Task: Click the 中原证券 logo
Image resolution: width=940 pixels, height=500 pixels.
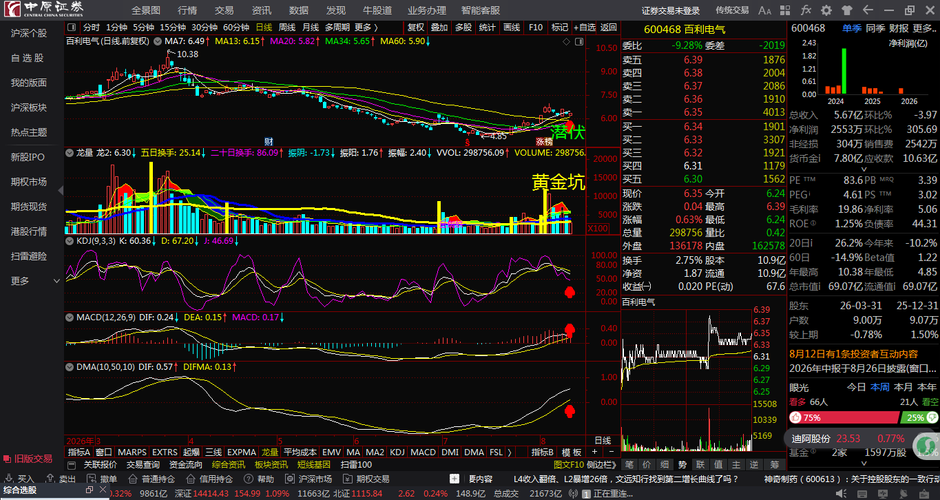Action: [x=43, y=9]
